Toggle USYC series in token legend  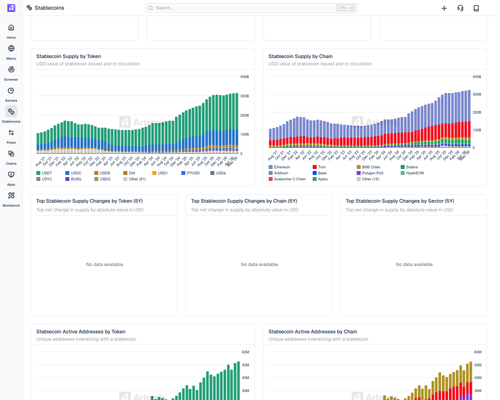point(44,179)
